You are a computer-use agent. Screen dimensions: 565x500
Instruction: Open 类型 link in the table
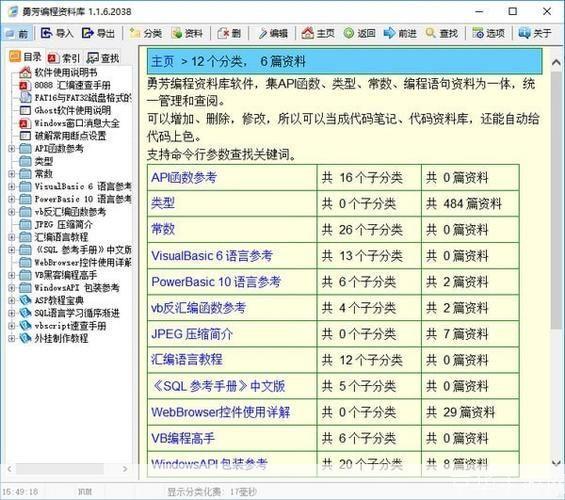point(163,203)
